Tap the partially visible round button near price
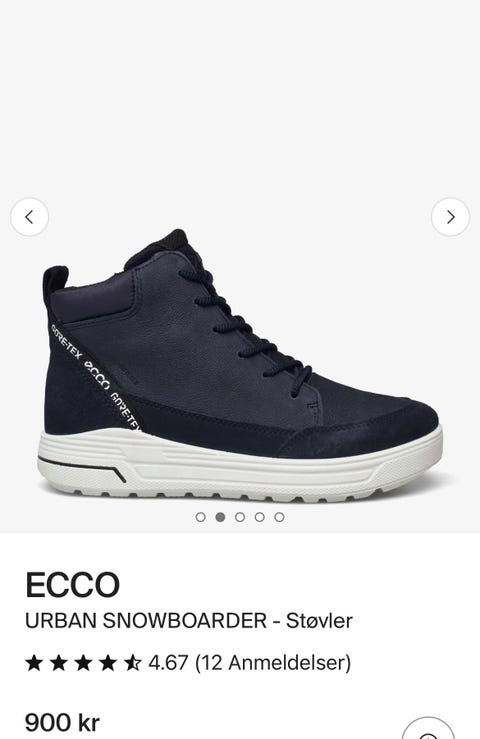This screenshot has width=480, height=739. 428,729
